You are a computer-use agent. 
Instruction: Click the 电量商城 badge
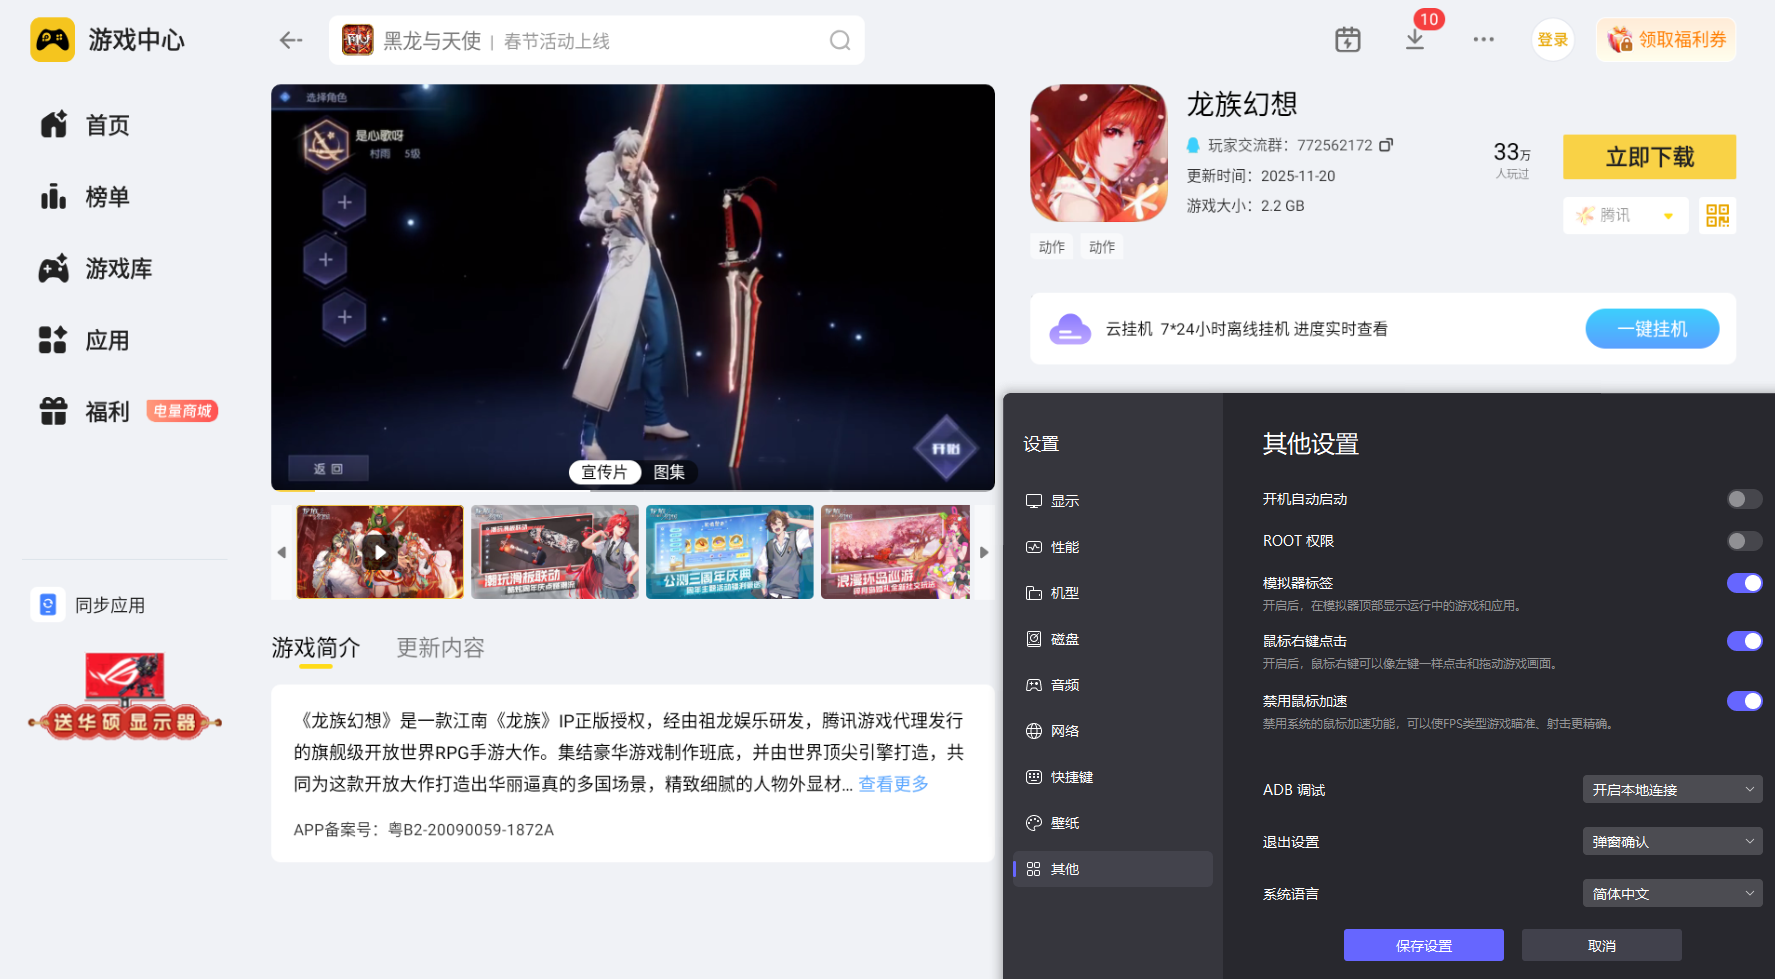(182, 411)
